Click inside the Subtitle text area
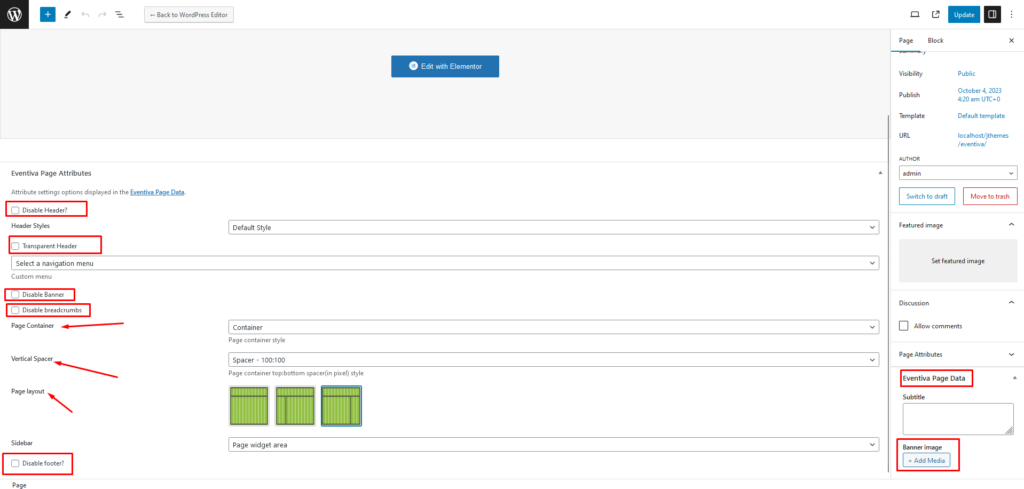Screen dimensions: 1024x489 click(x=958, y=419)
